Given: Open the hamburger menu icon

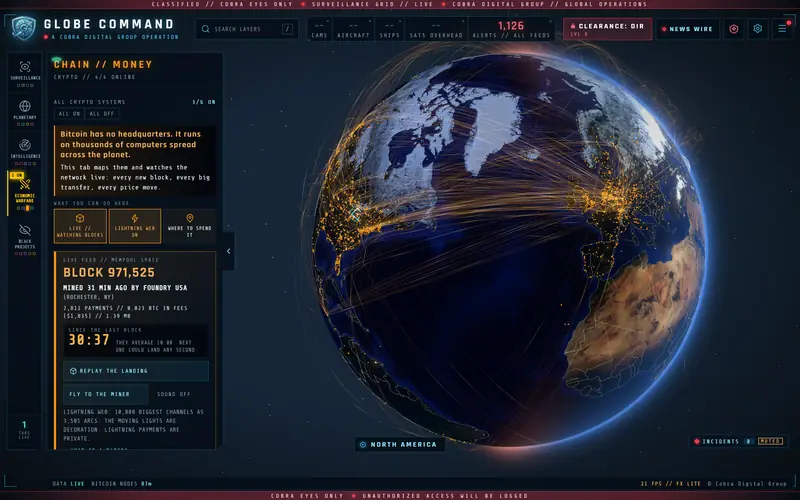Looking at the screenshot, I should click(x=782, y=29).
